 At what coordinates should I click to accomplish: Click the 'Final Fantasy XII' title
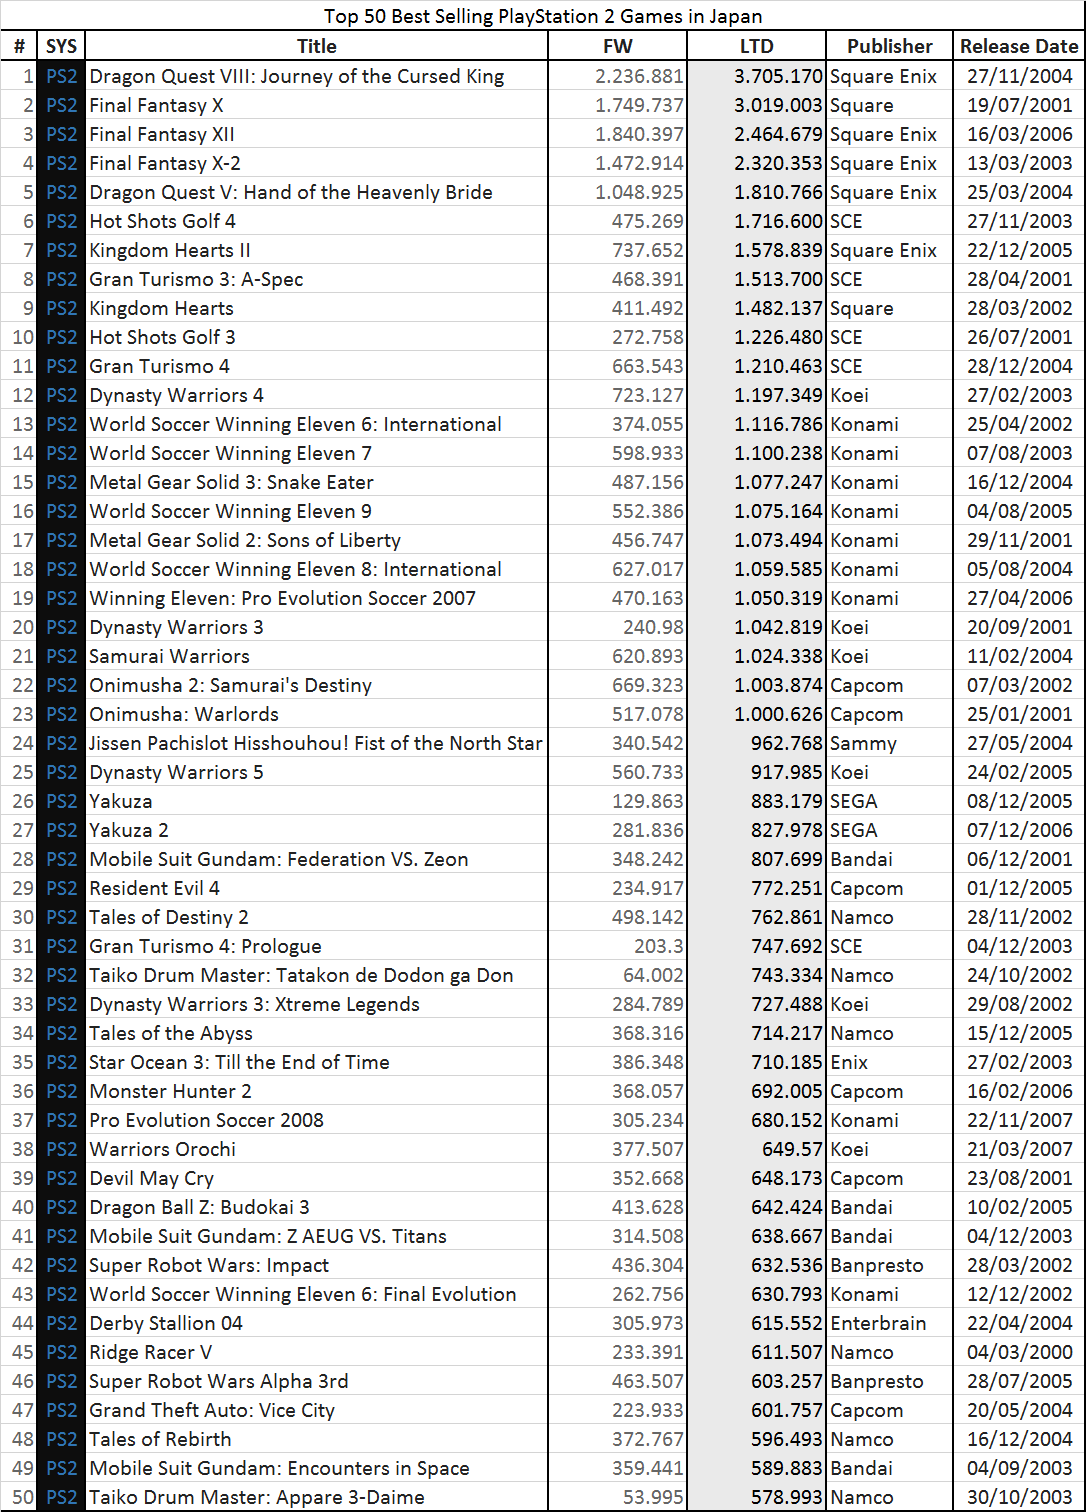click(162, 134)
